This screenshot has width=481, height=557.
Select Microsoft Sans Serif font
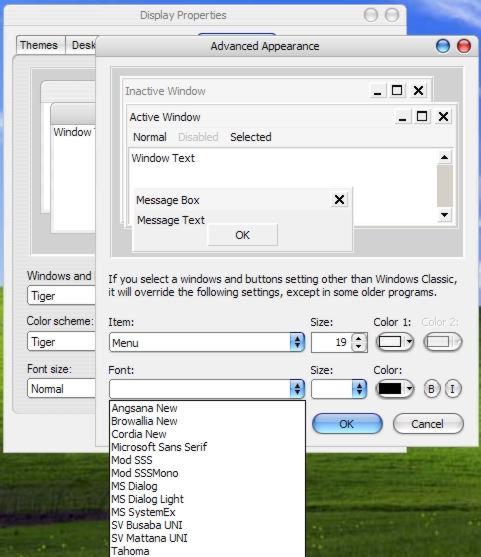159,447
